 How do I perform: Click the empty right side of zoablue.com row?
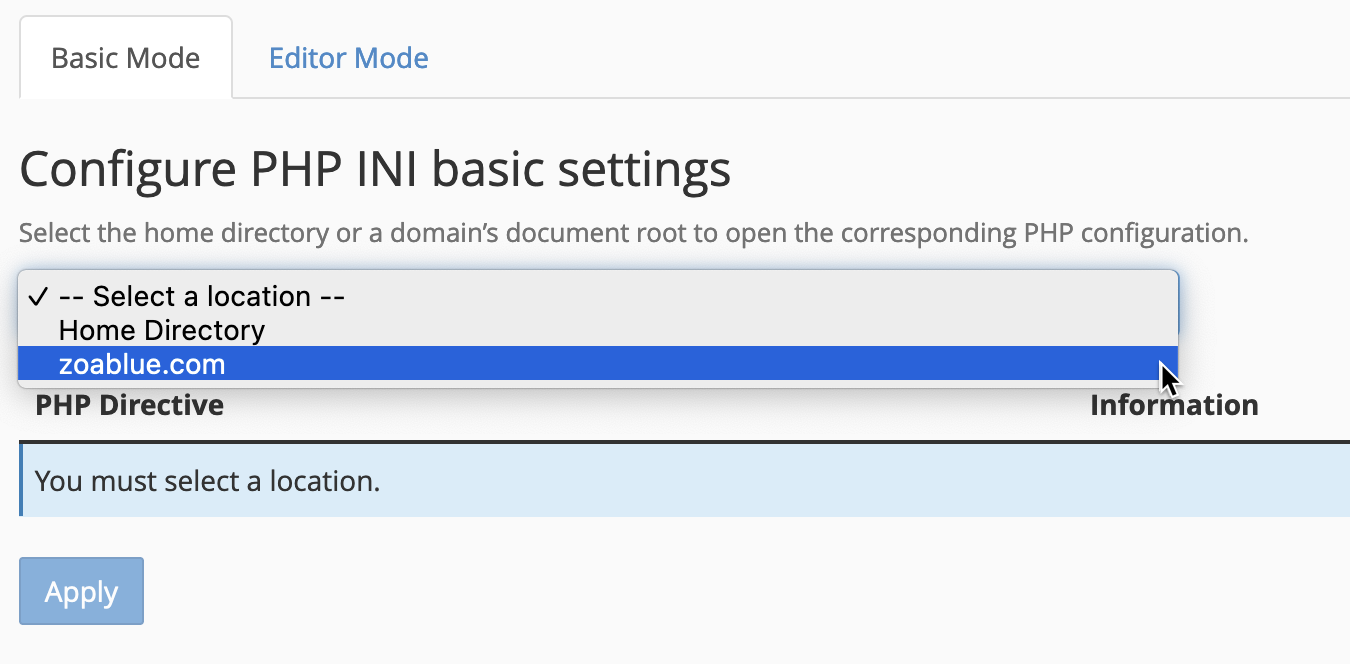pos(800,364)
